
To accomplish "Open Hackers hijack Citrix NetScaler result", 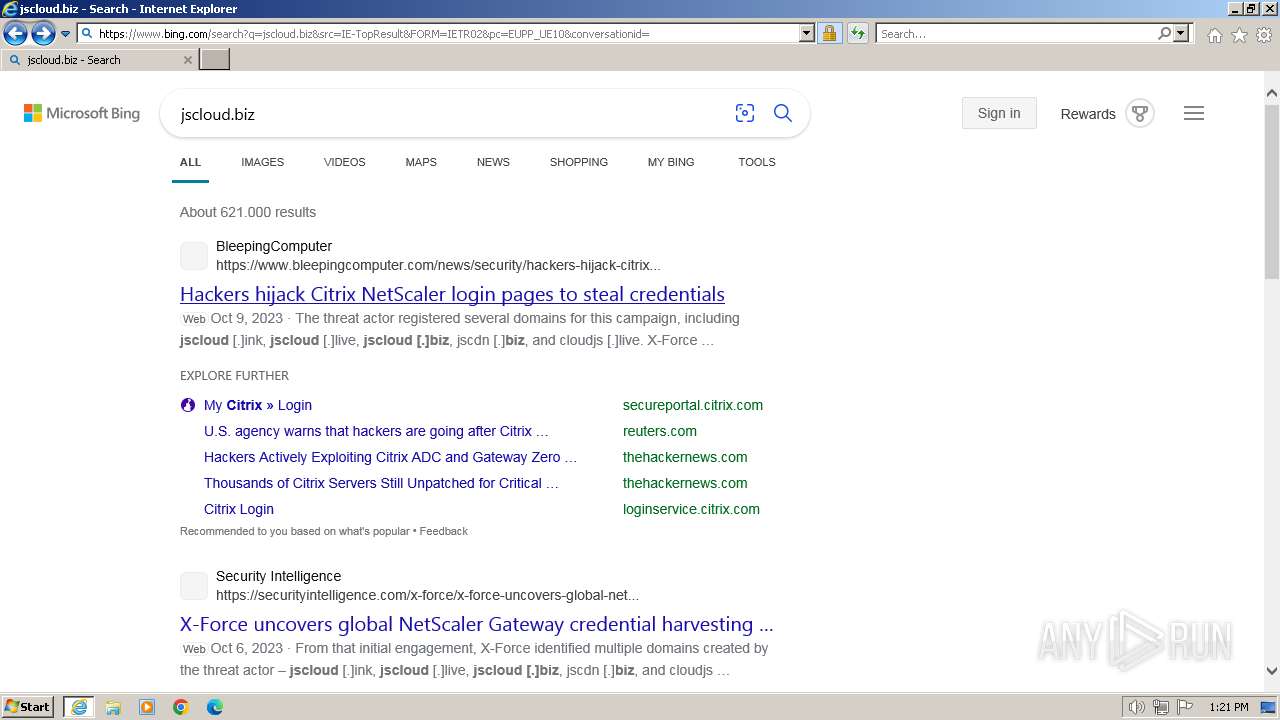I will click(452, 294).
